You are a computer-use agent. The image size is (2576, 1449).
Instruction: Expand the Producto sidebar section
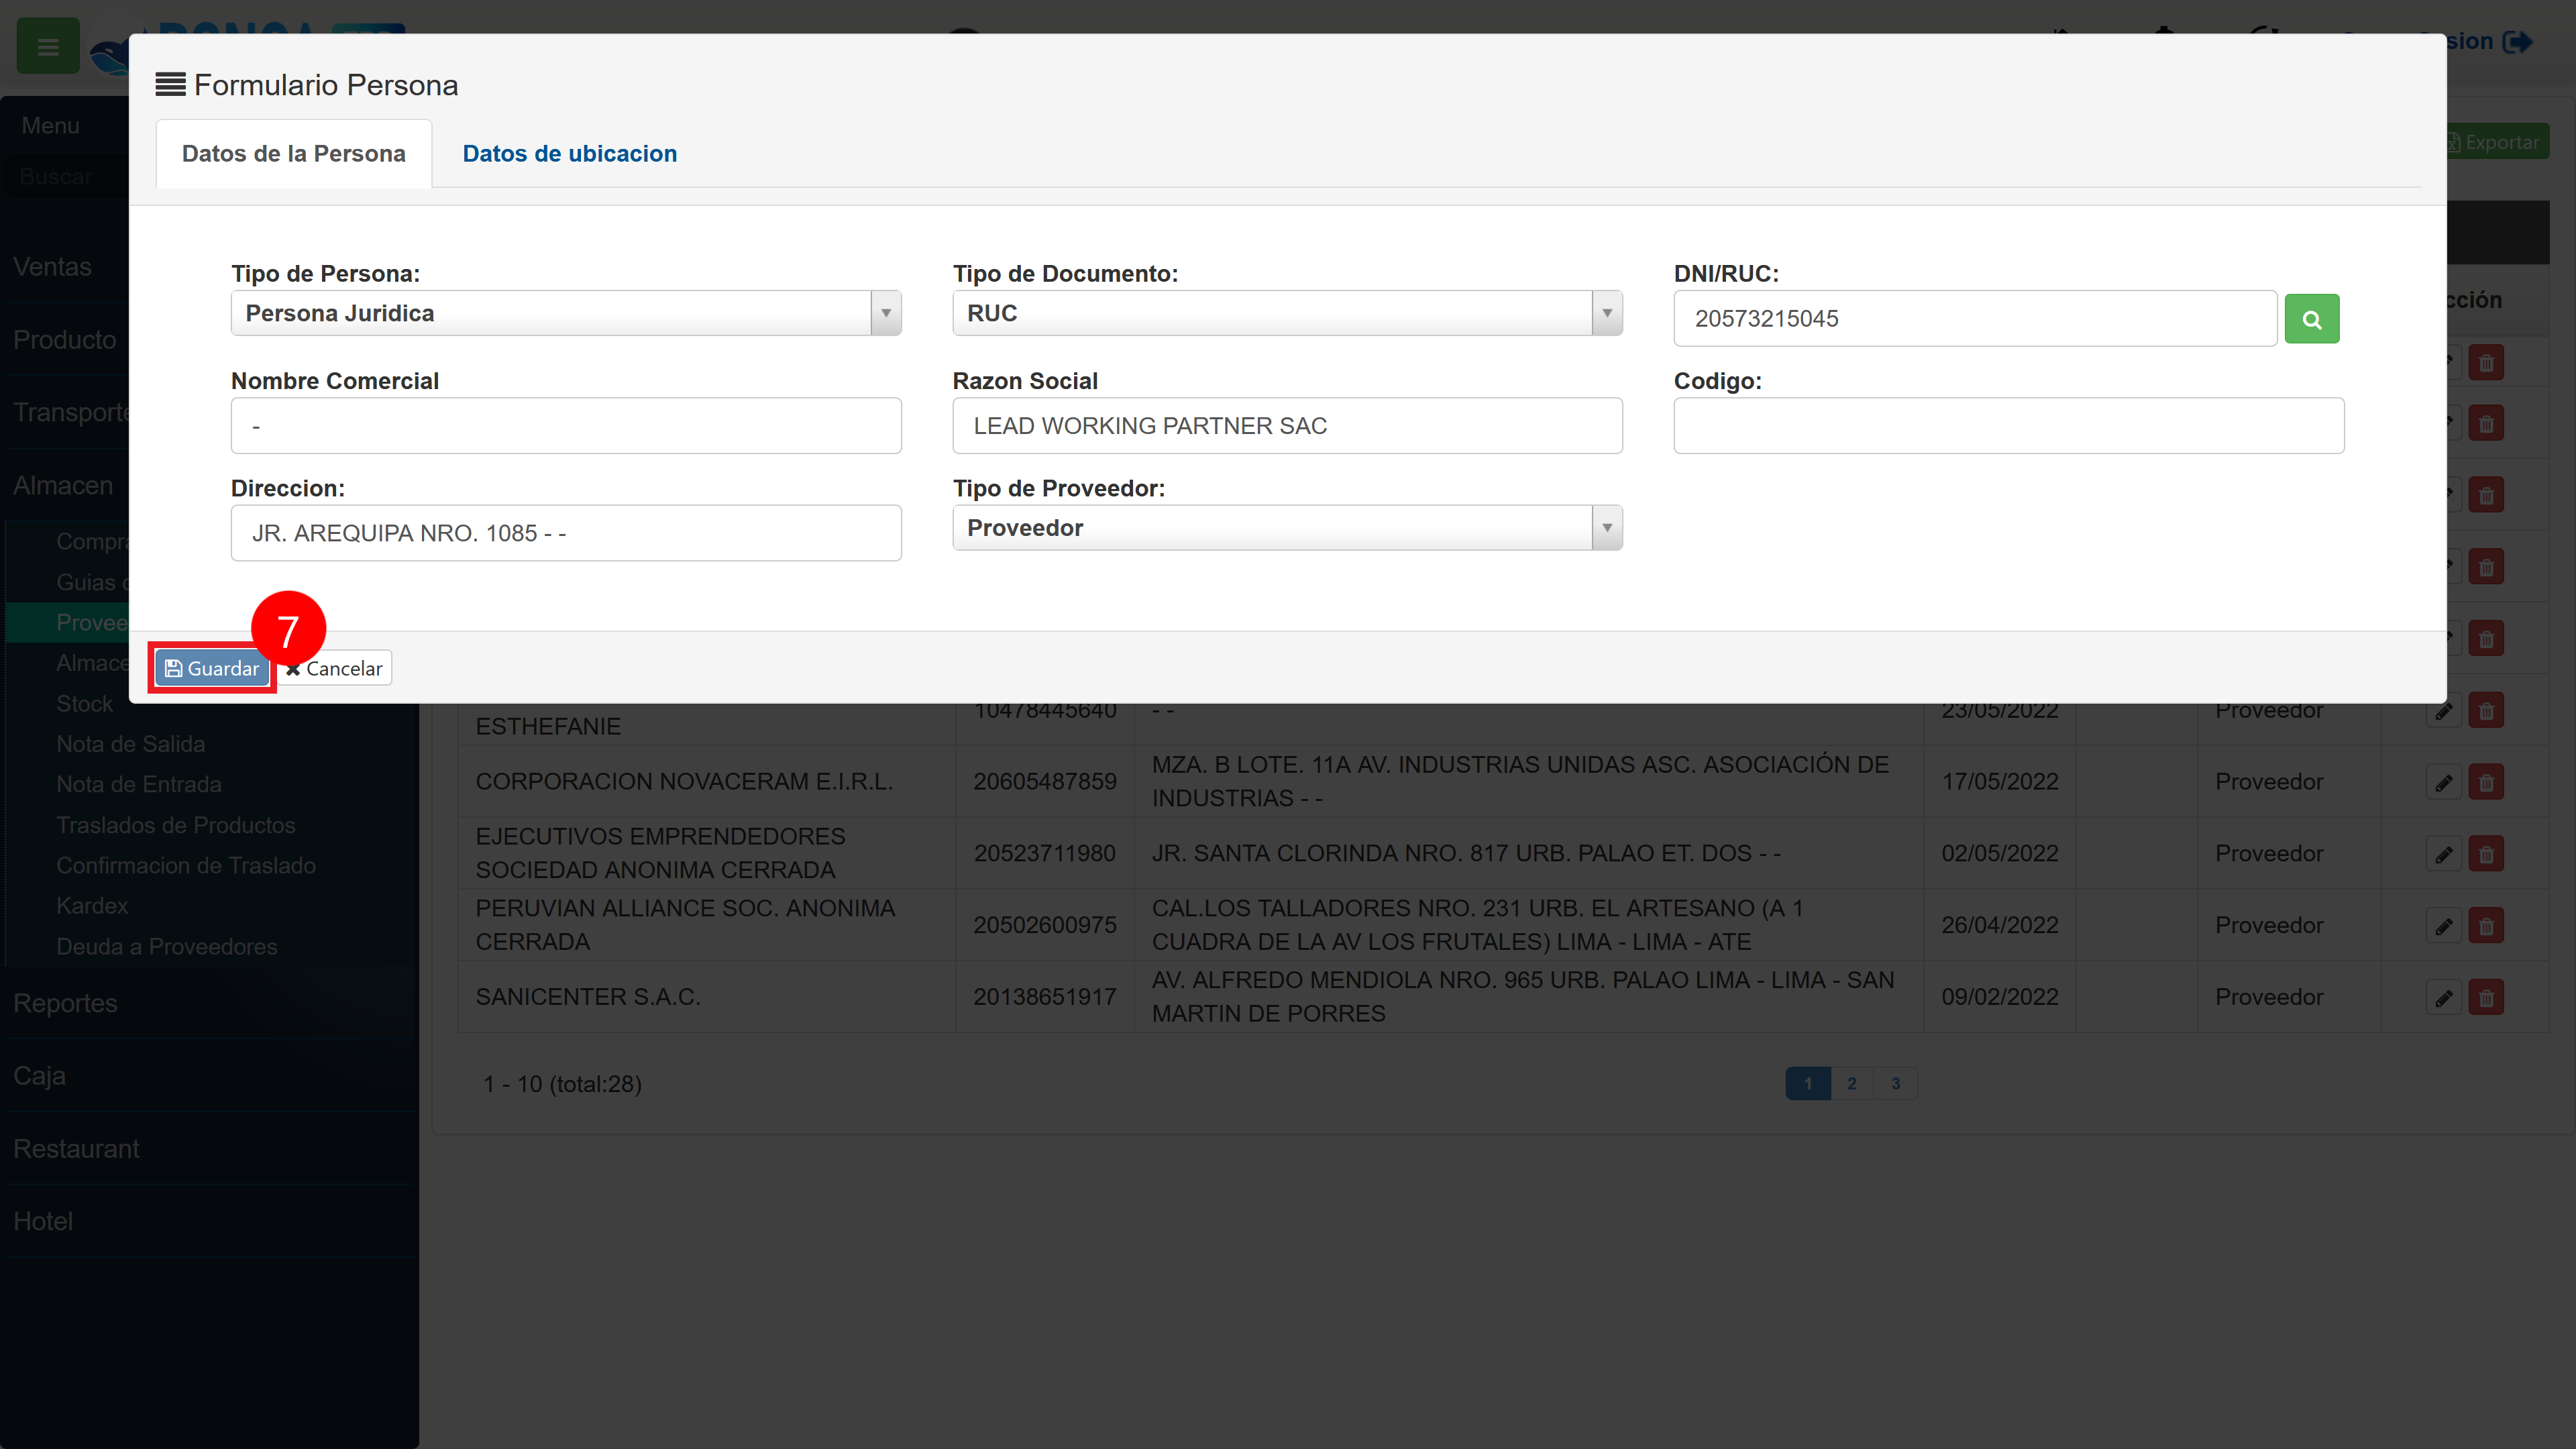(64, 340)
